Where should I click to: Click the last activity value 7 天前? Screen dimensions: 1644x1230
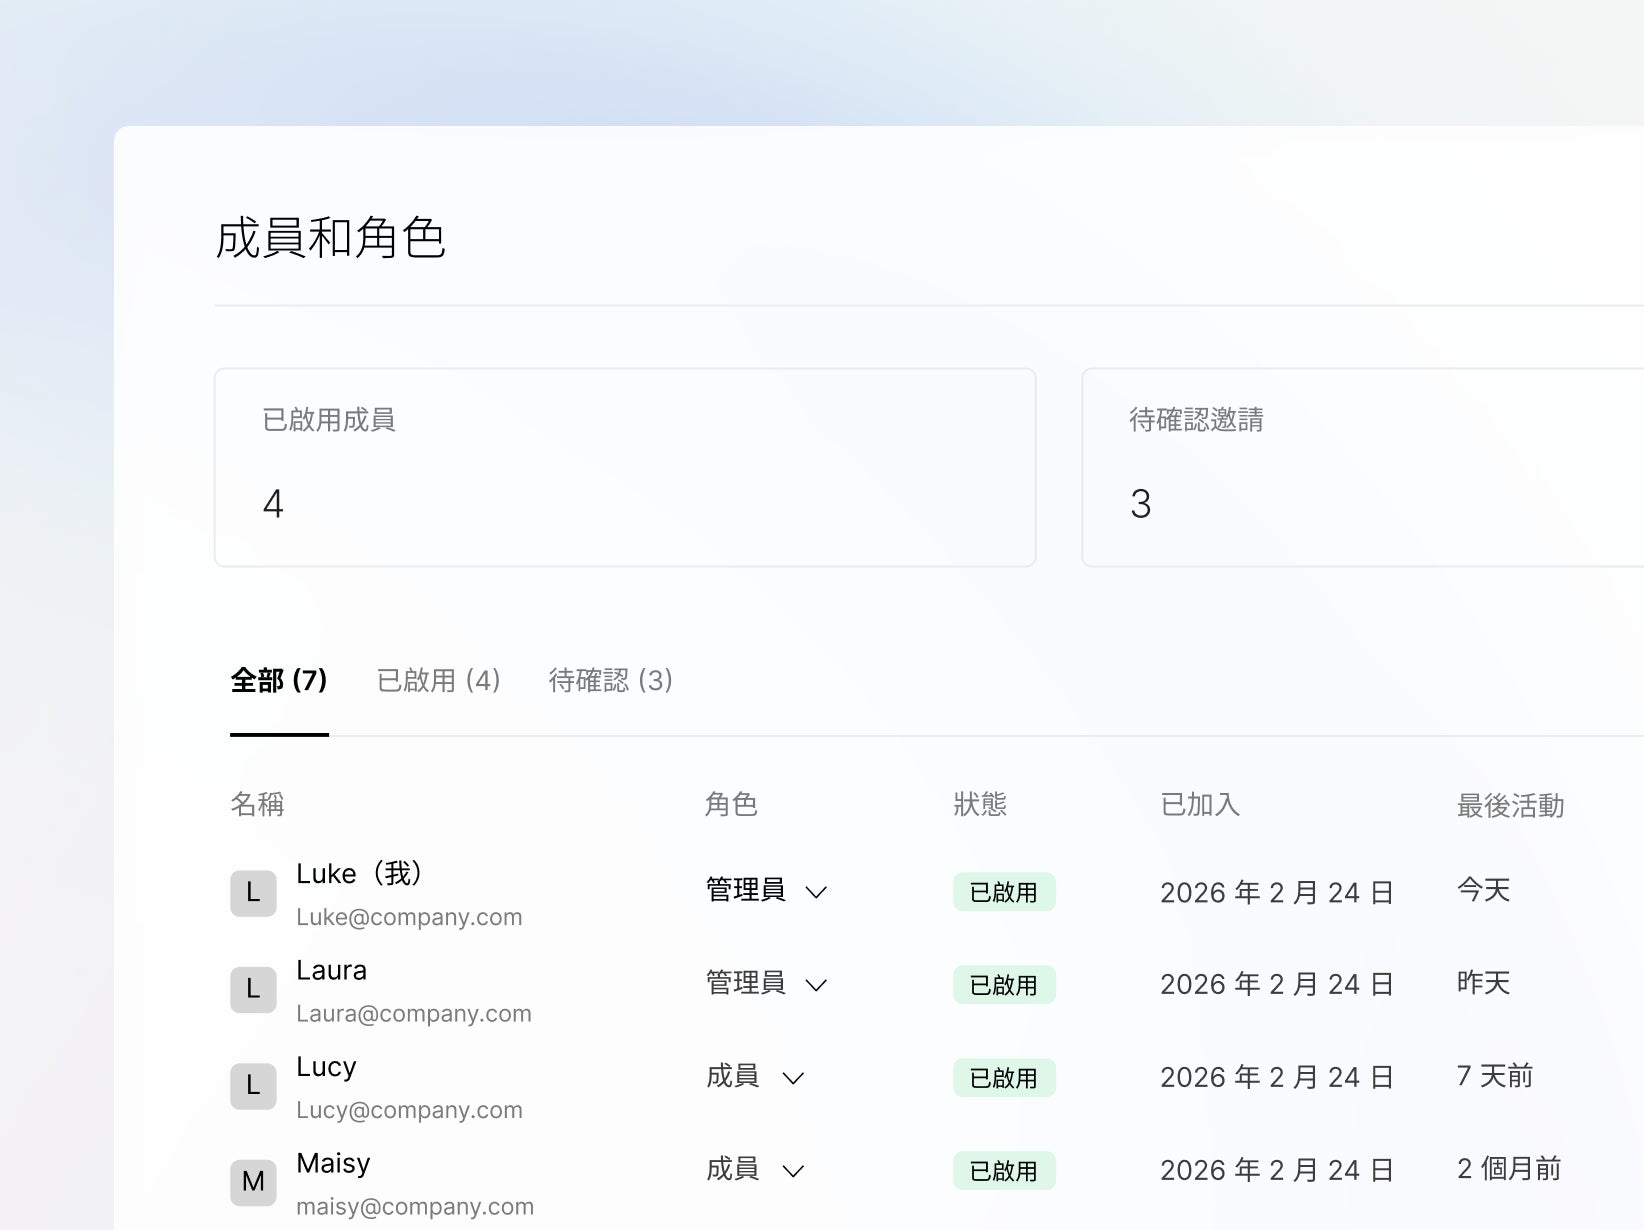click(1495, 1075)
